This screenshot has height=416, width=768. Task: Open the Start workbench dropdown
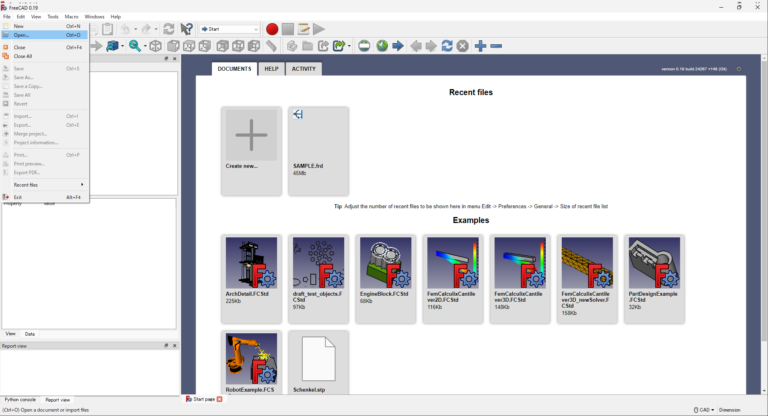tap(229, 29)
